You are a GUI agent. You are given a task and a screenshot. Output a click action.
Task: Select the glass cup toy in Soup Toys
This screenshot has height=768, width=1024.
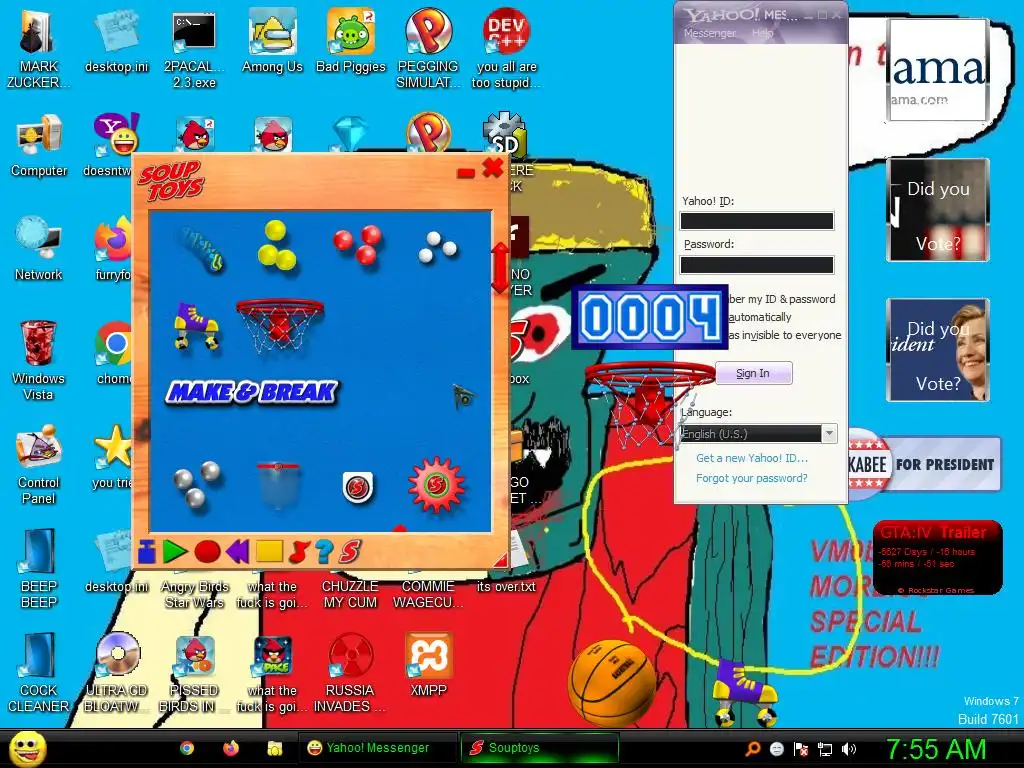(x=278, y=485)
